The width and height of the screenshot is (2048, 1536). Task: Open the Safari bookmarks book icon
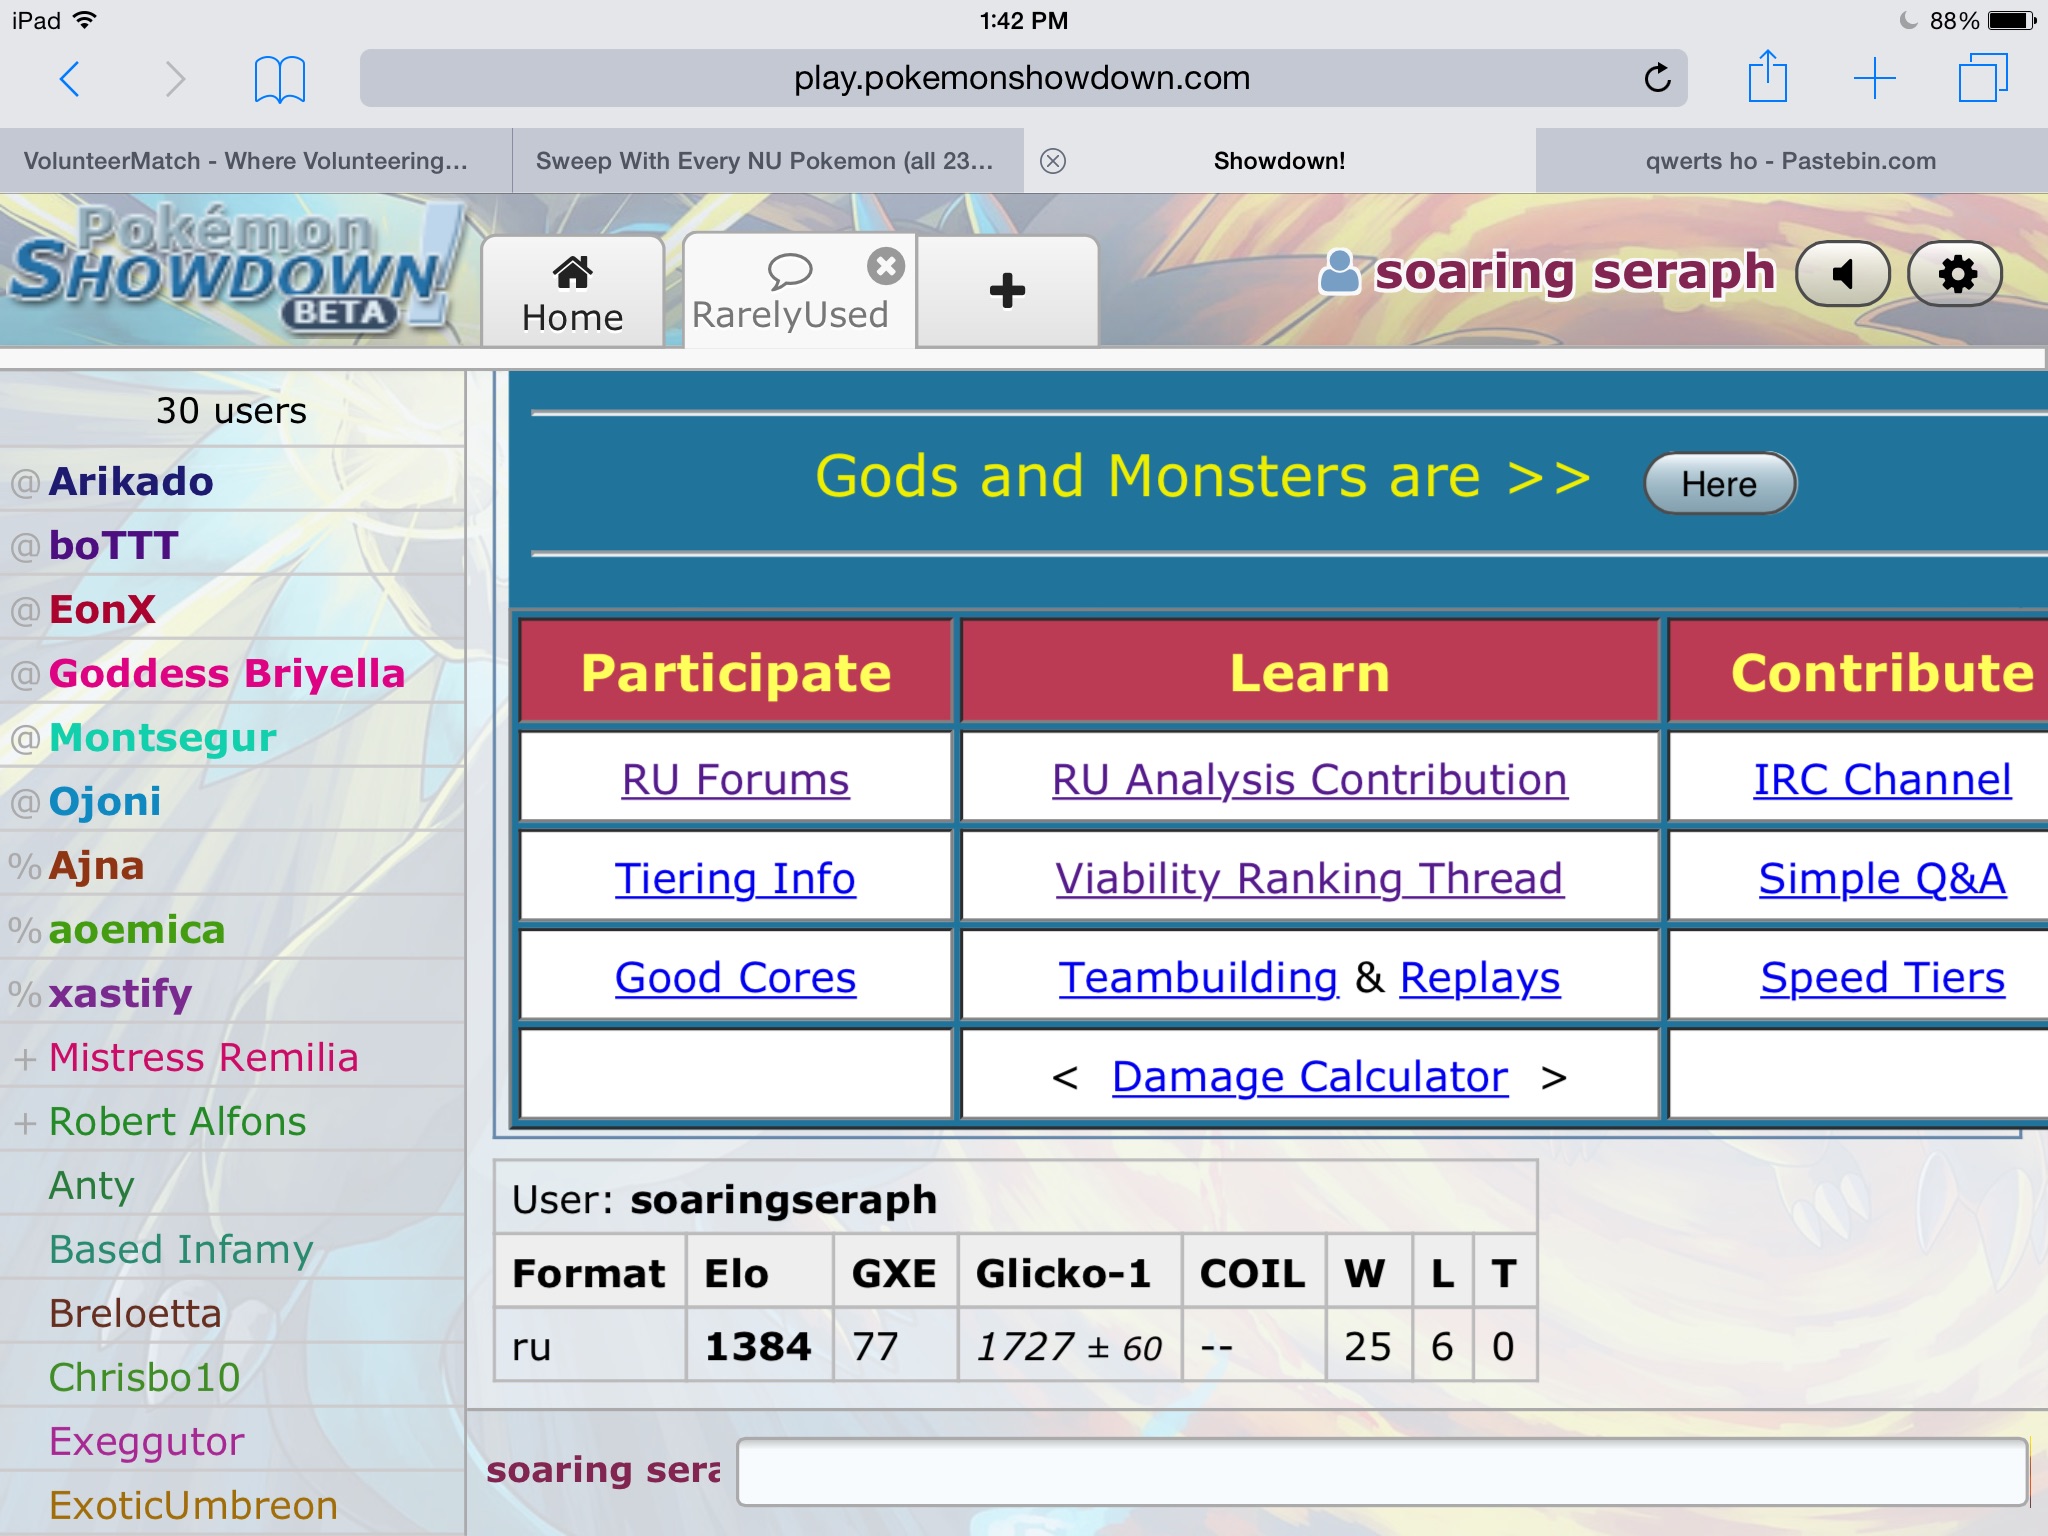point(280,79)
